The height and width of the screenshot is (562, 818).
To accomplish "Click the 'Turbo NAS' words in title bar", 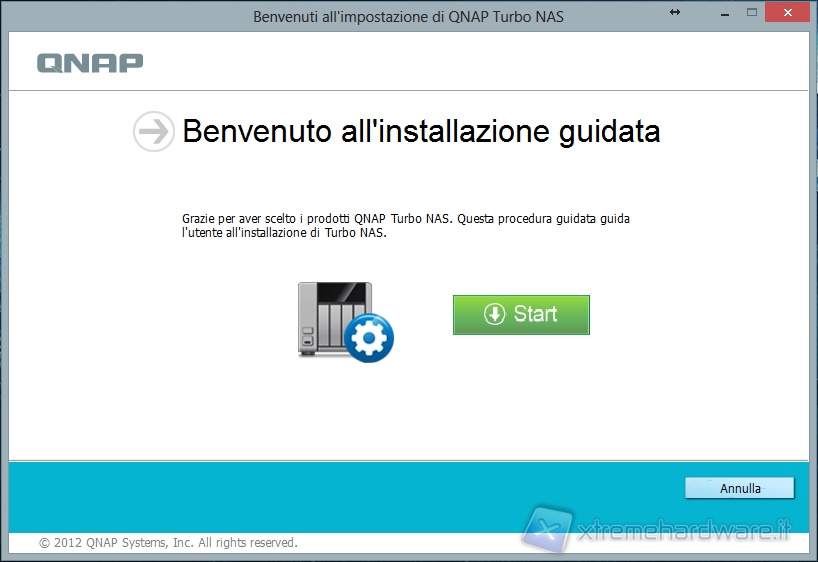I will [x=528, y=17].
